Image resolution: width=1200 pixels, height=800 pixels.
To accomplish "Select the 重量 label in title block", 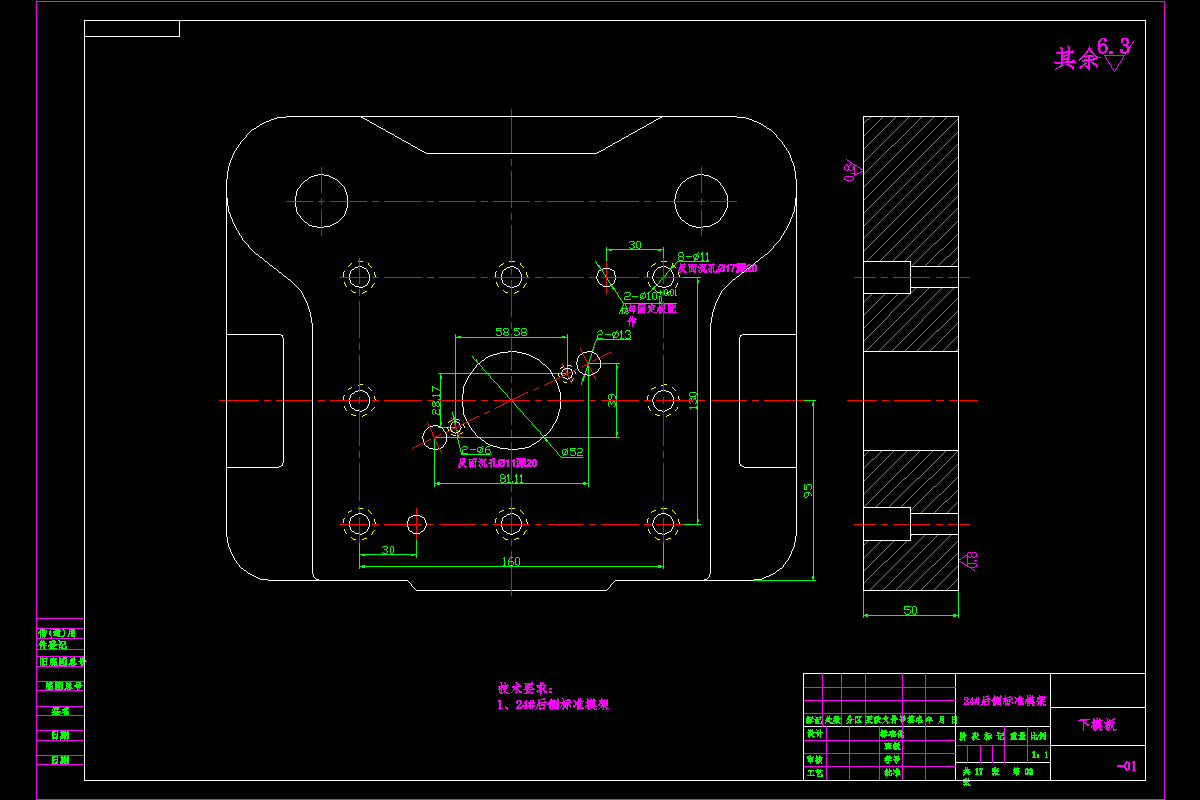I will pyautogui.click(x=1018, y=735).
